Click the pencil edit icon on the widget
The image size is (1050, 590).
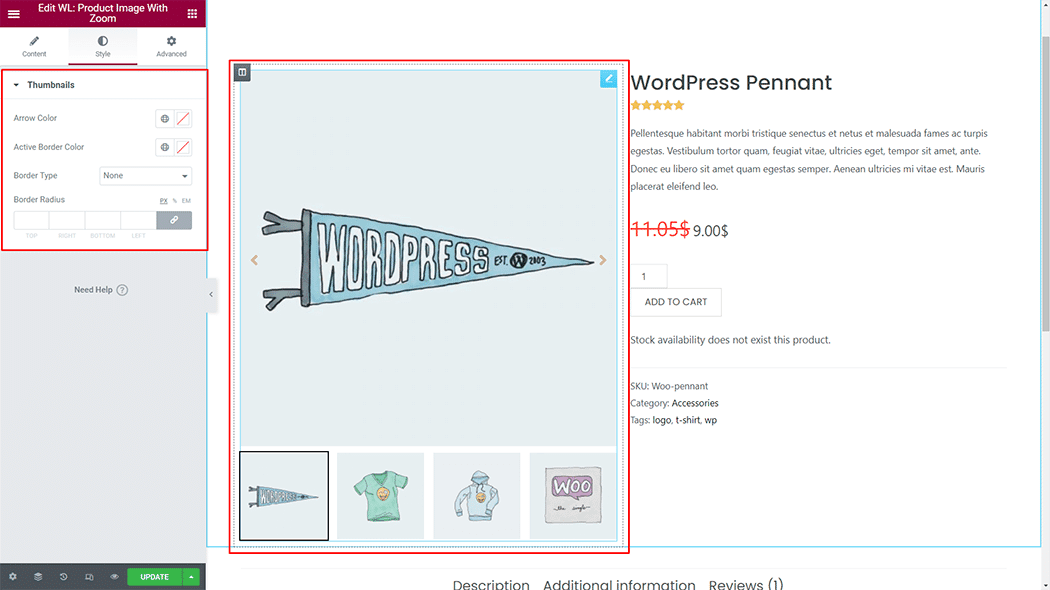click(x=608, y=79)
